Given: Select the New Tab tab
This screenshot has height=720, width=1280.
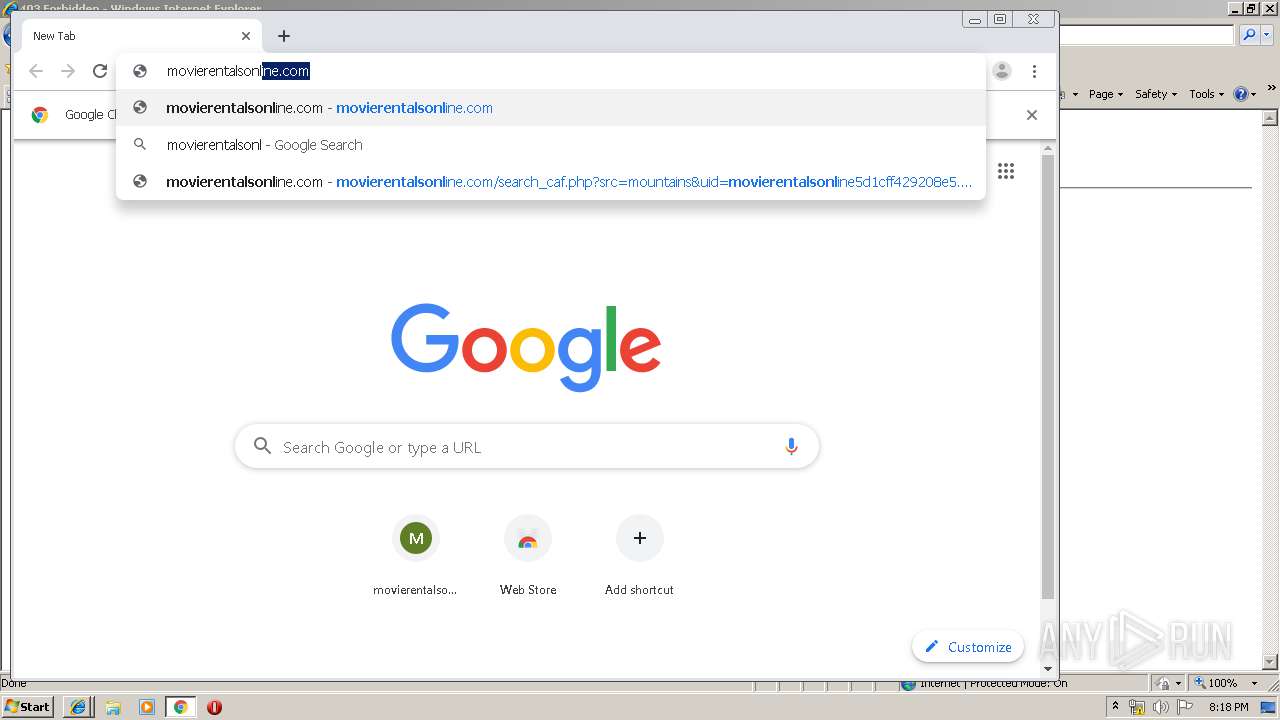Looking at the screenshot, I should (141, 36).
